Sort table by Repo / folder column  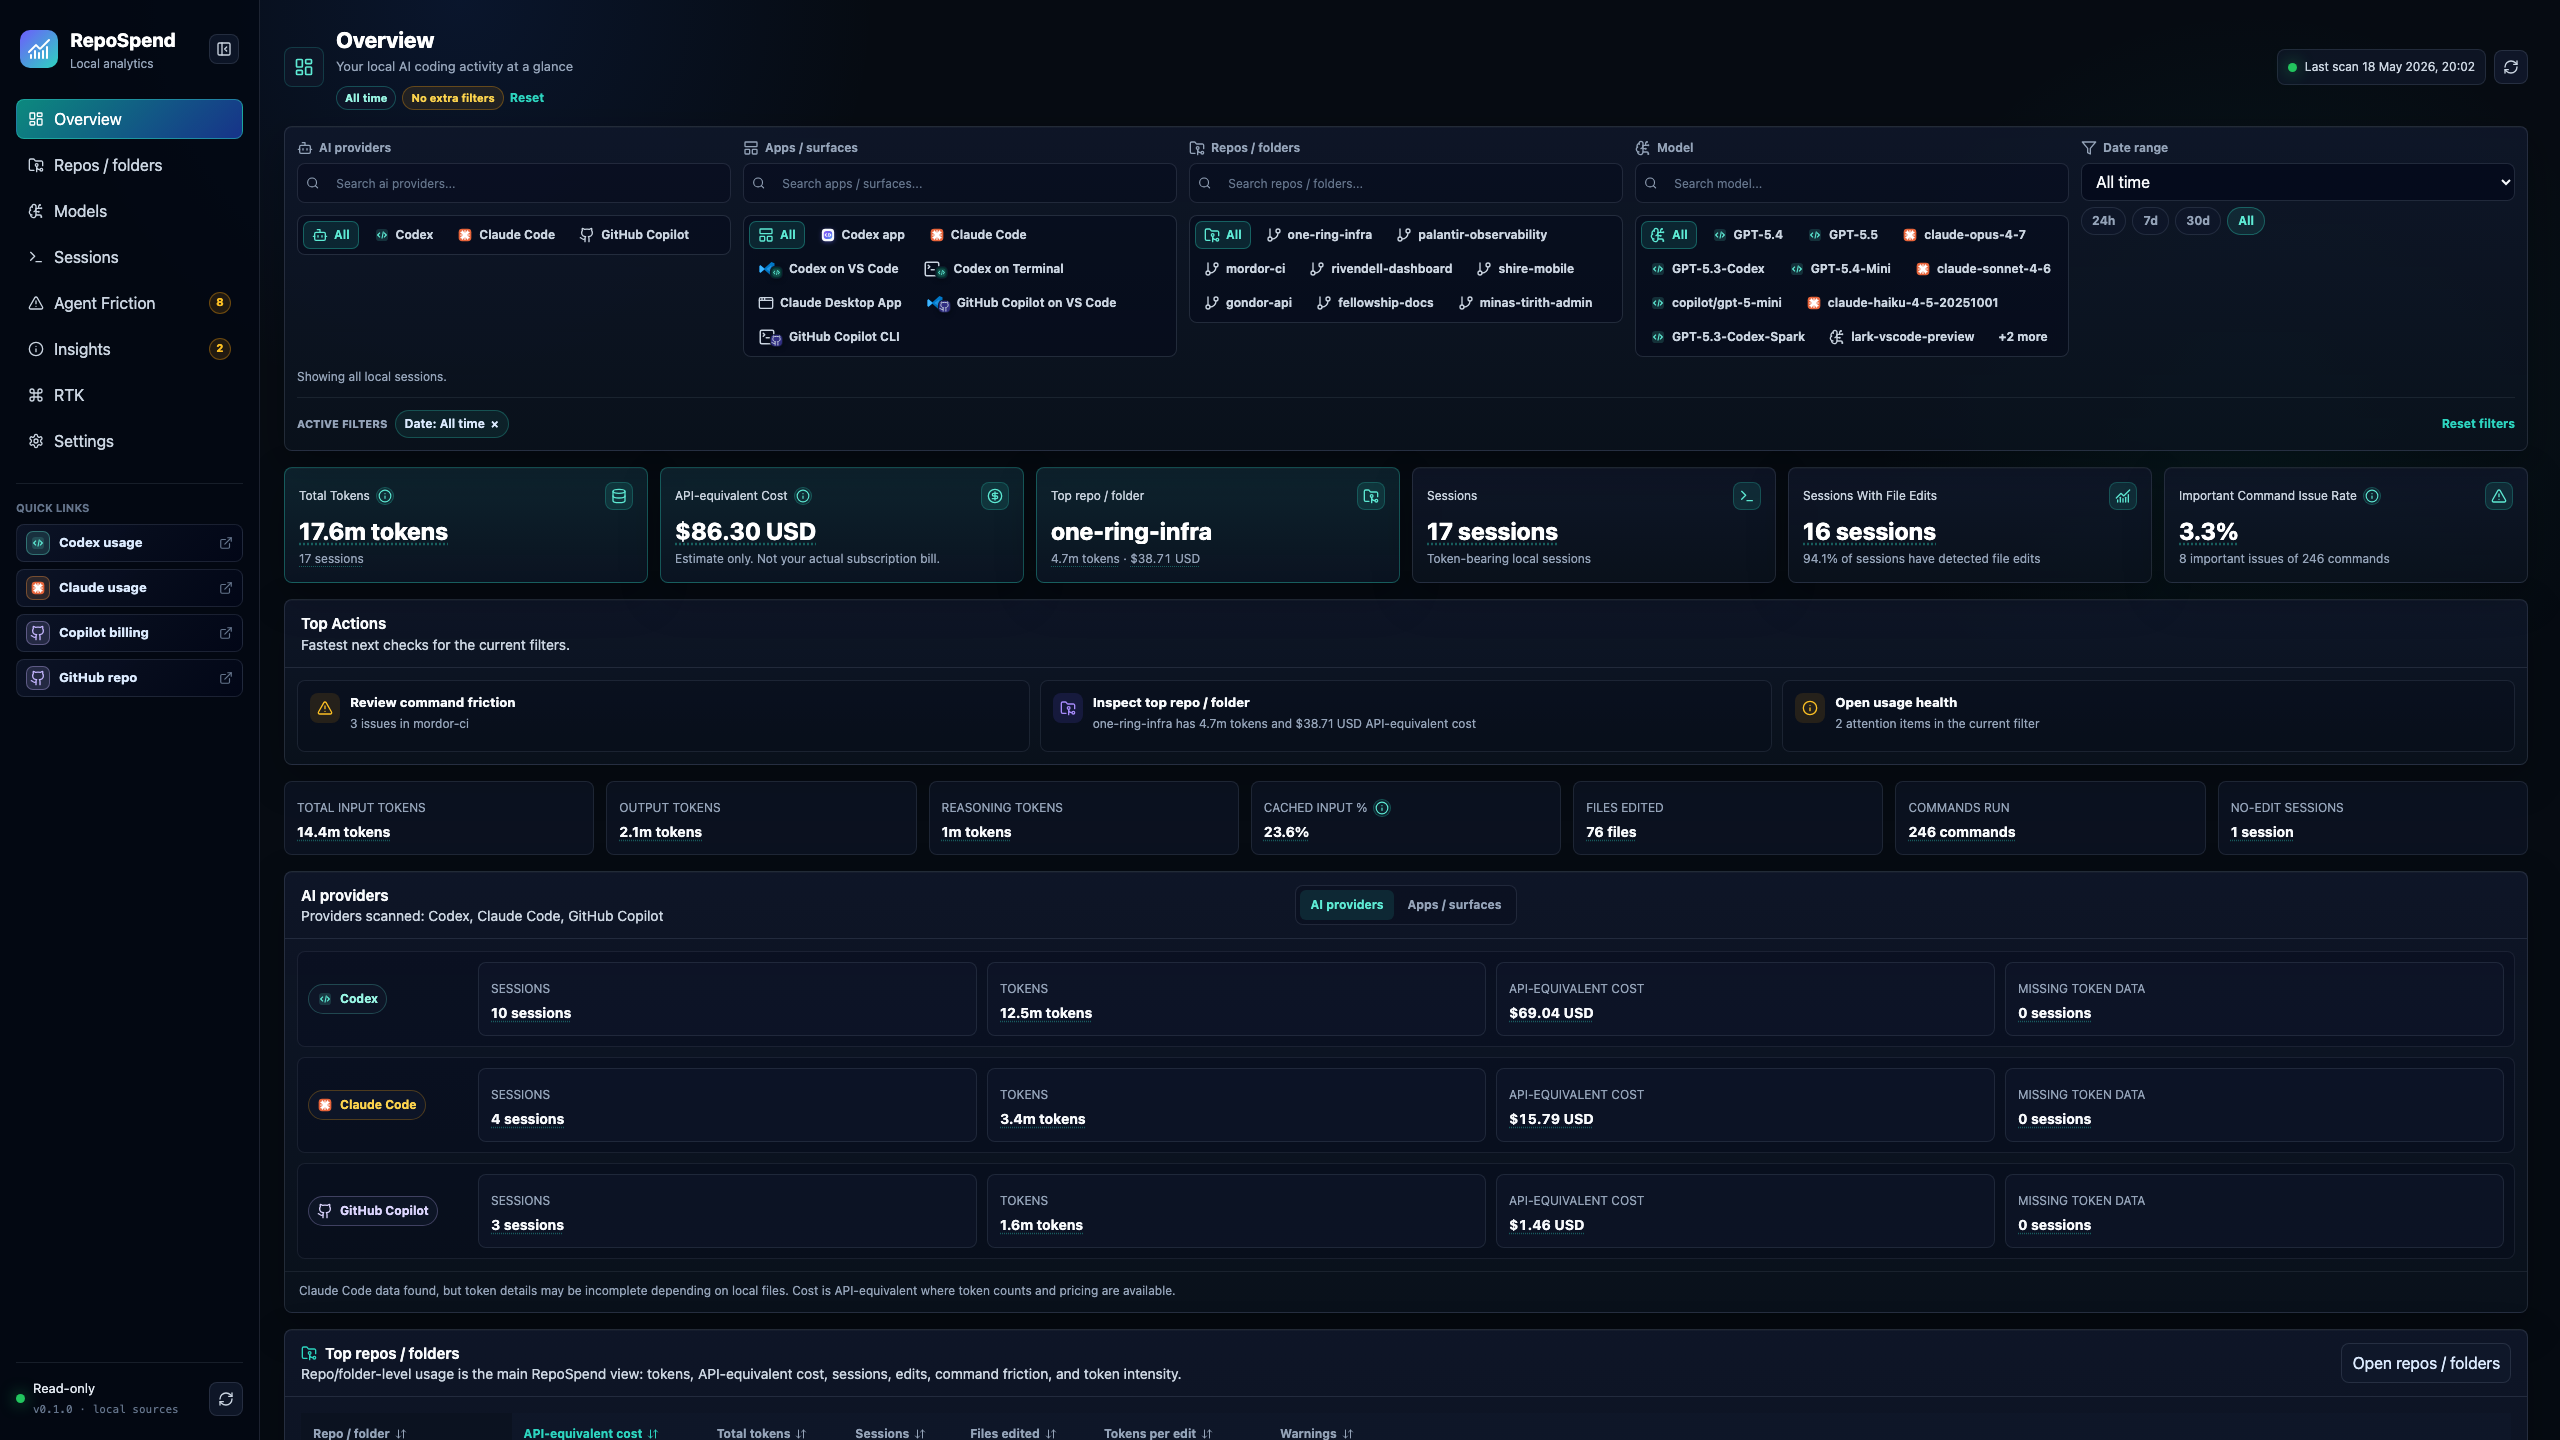click(360, 1433)
